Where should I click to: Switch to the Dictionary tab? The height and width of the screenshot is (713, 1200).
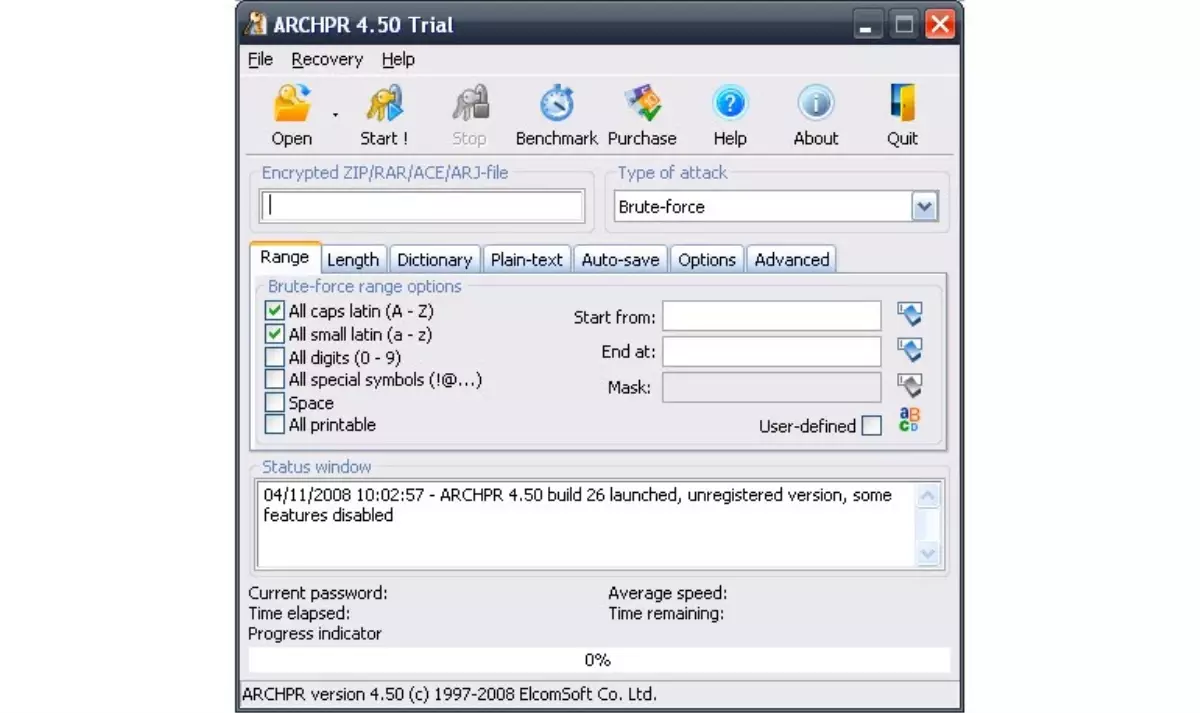click(434, 260)
